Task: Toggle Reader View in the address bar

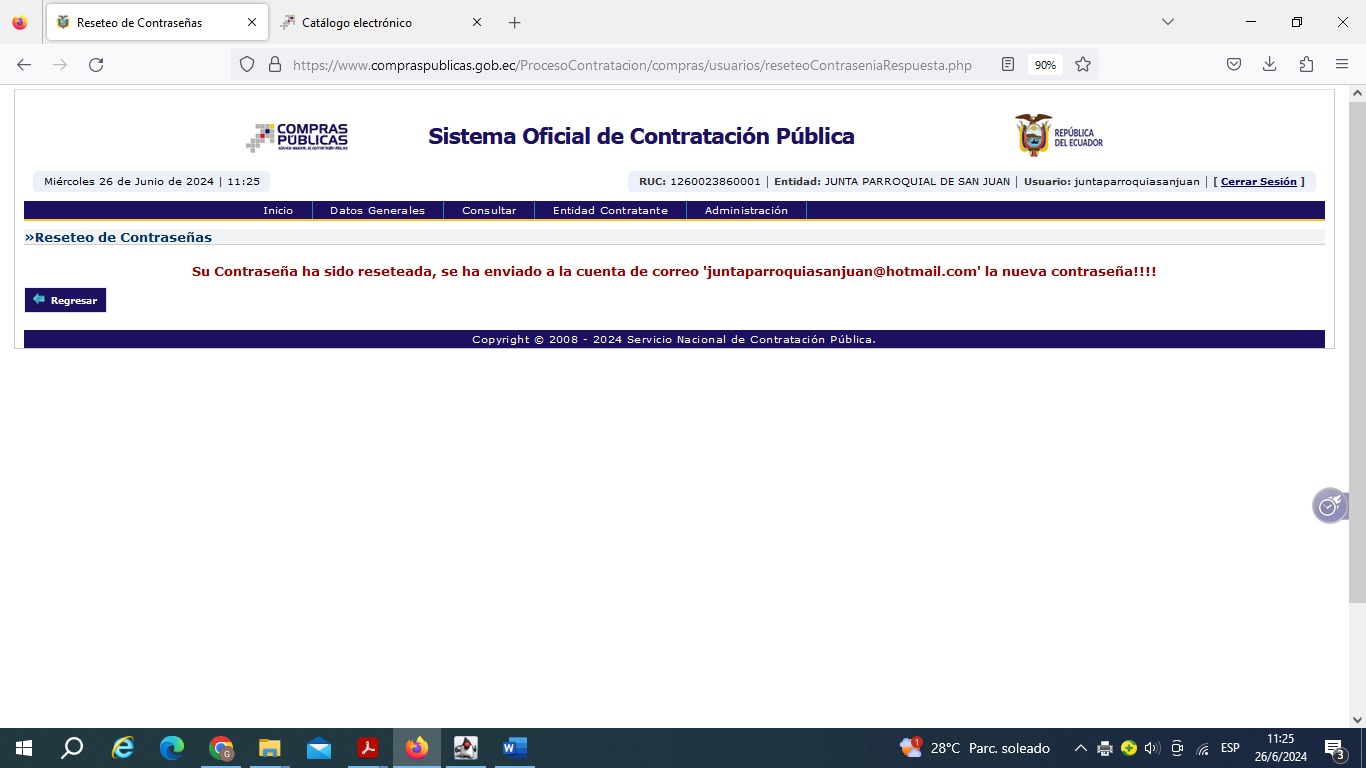Action: [1008, 65]
